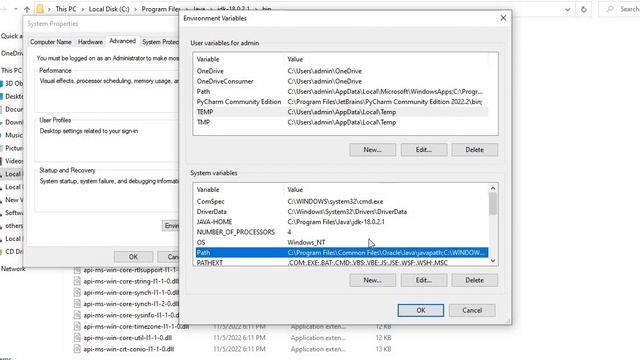
Task: Click Program Files breadcrumb in address bar
Action: pyautogui.click(x=161, y=9)
